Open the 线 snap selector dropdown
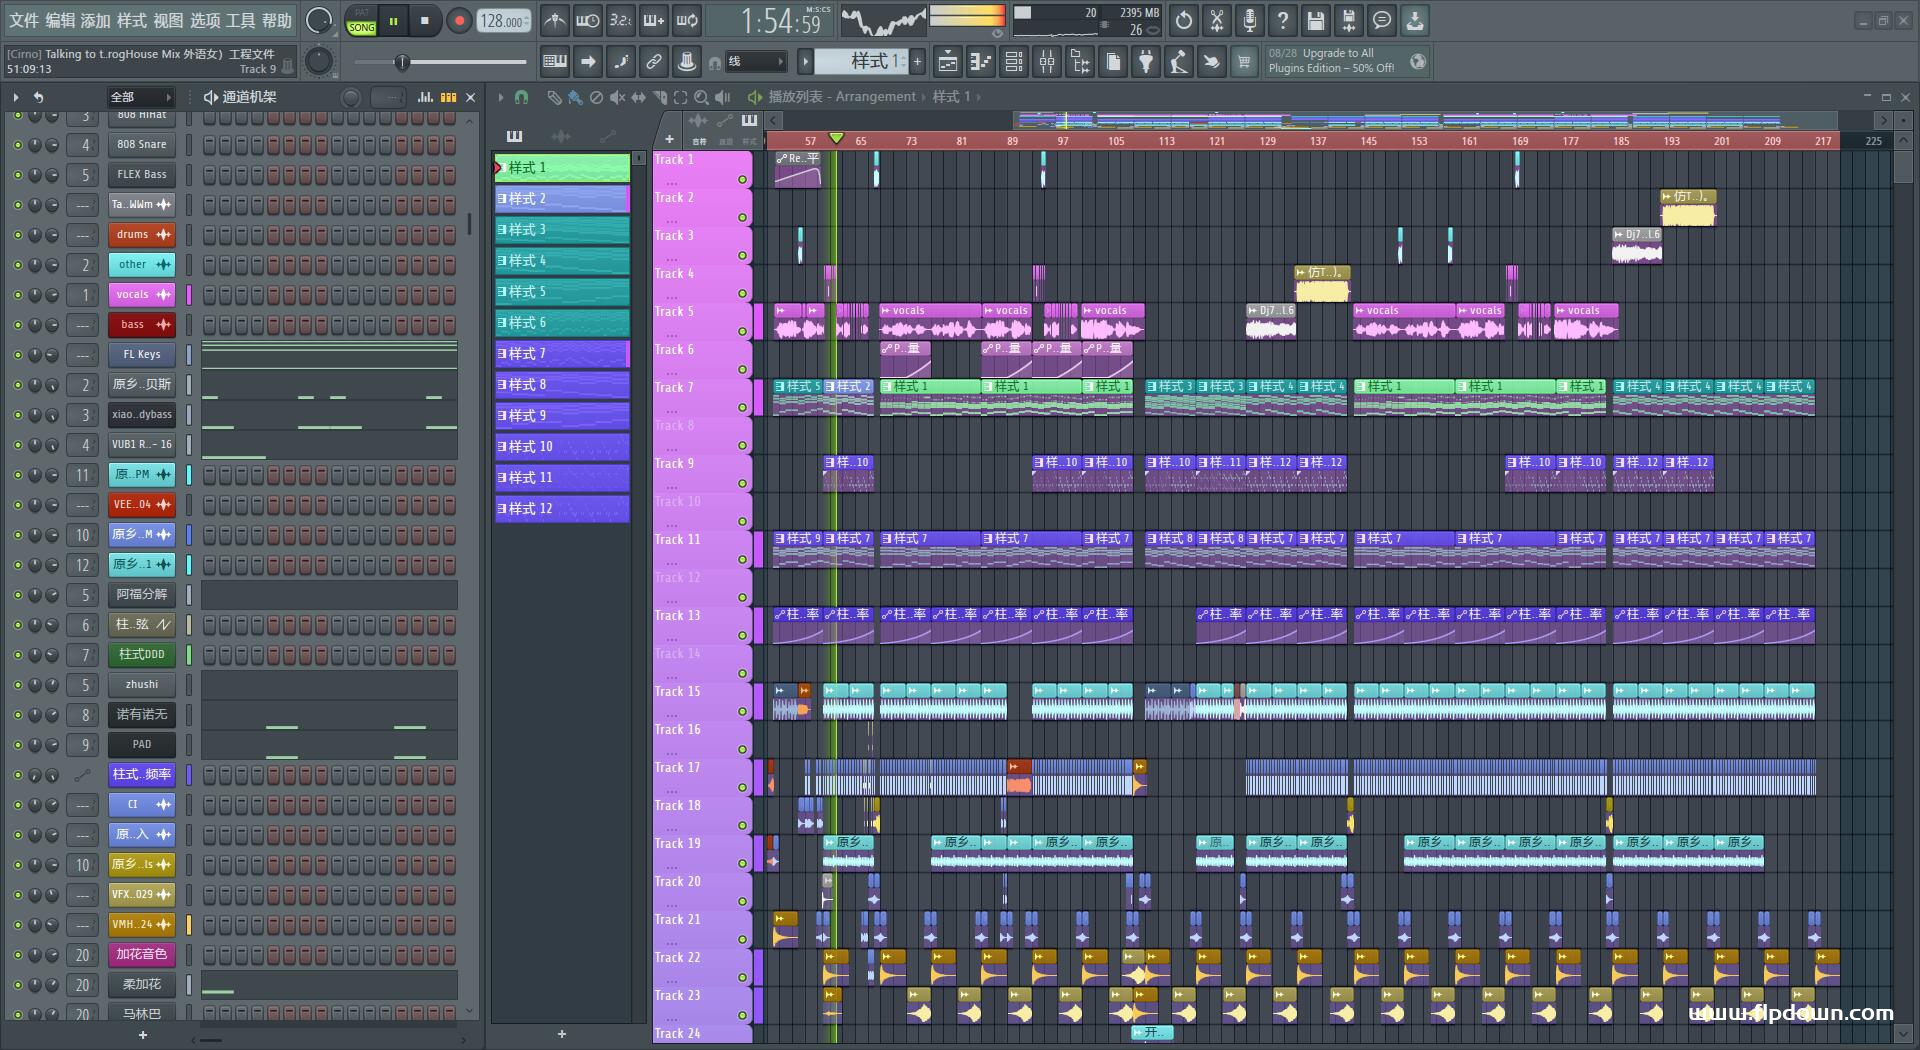 coord(755,62)
